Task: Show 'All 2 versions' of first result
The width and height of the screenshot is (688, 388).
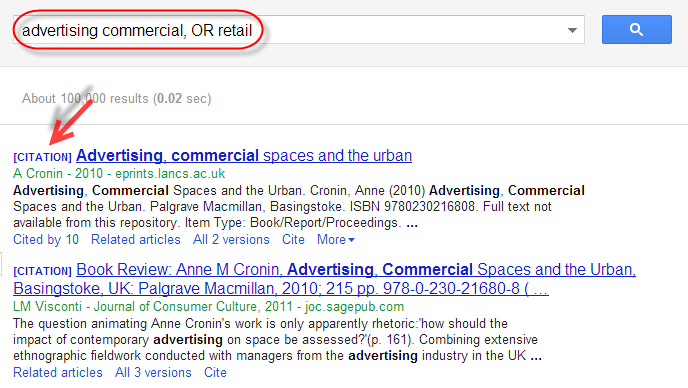Action: click(x=231, y=240)
